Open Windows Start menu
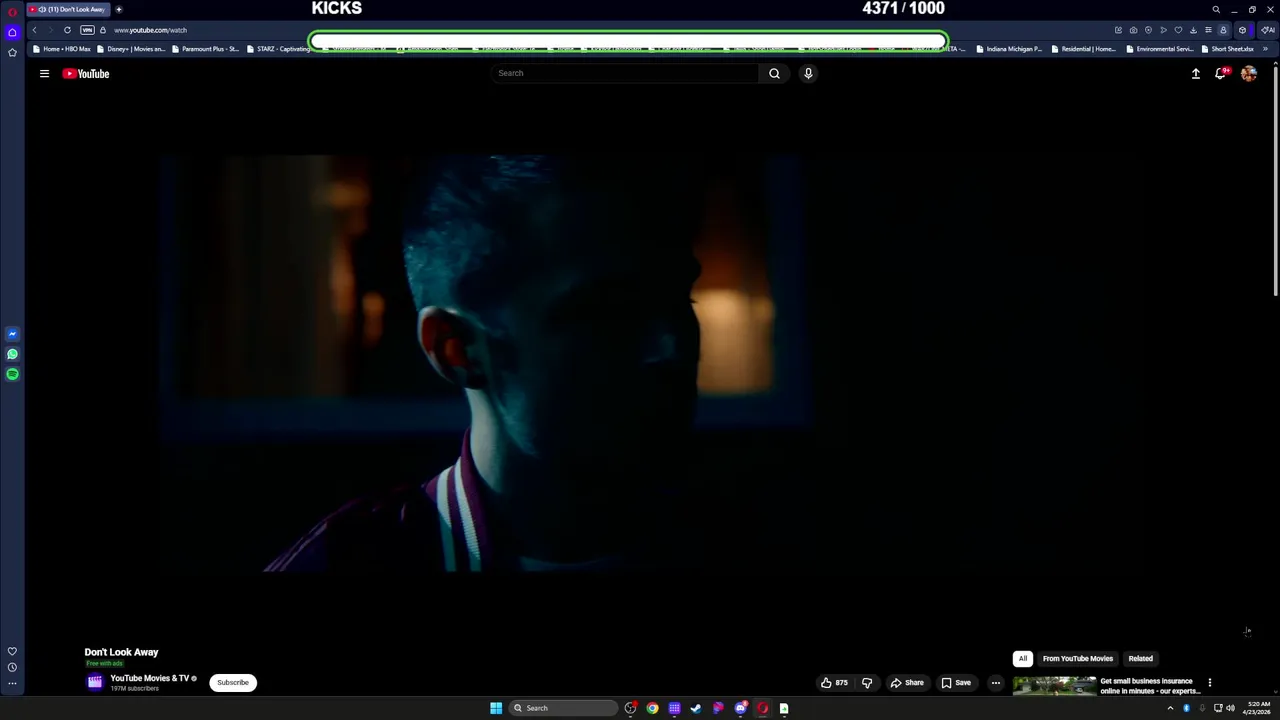The image size is (1280, 720). coord(496,708)
